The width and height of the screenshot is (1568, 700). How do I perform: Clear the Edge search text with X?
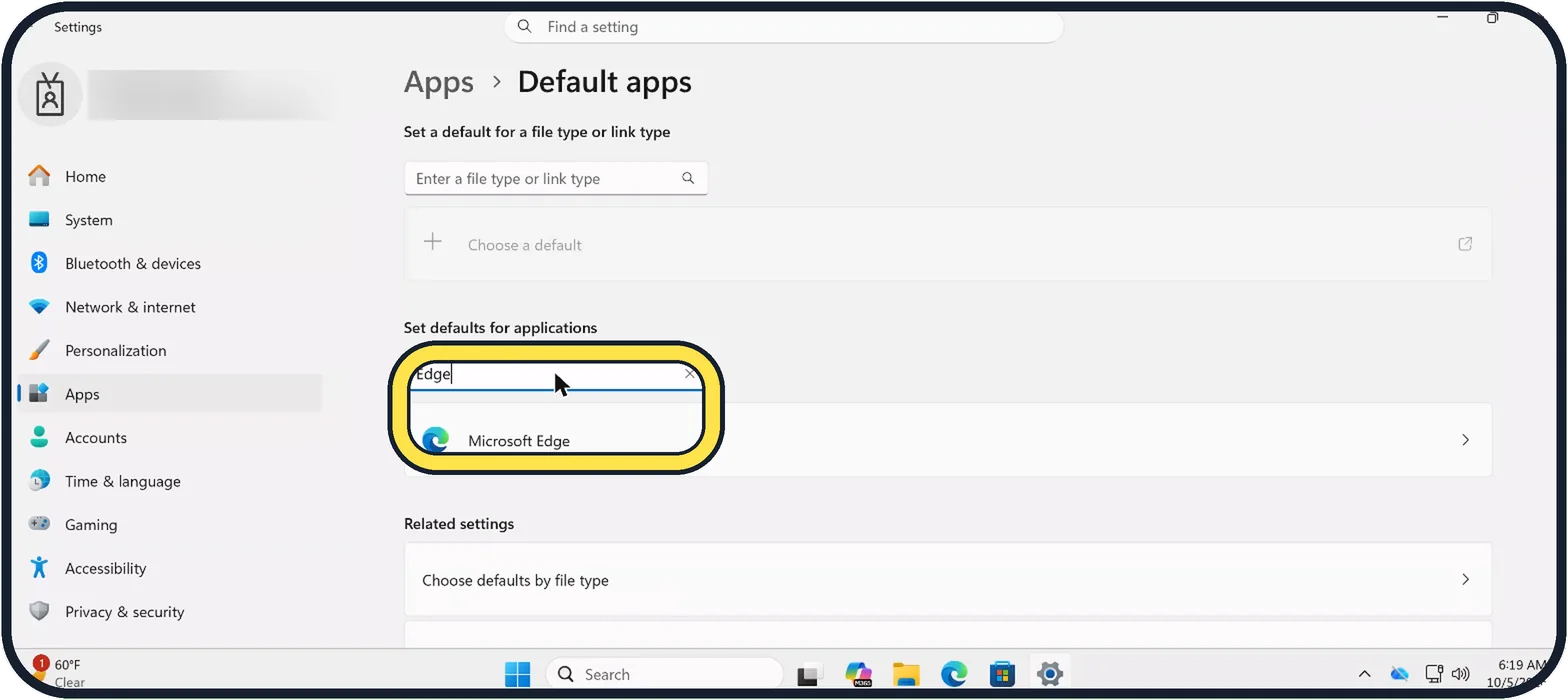pyautogui.click(x=690, y=374)
